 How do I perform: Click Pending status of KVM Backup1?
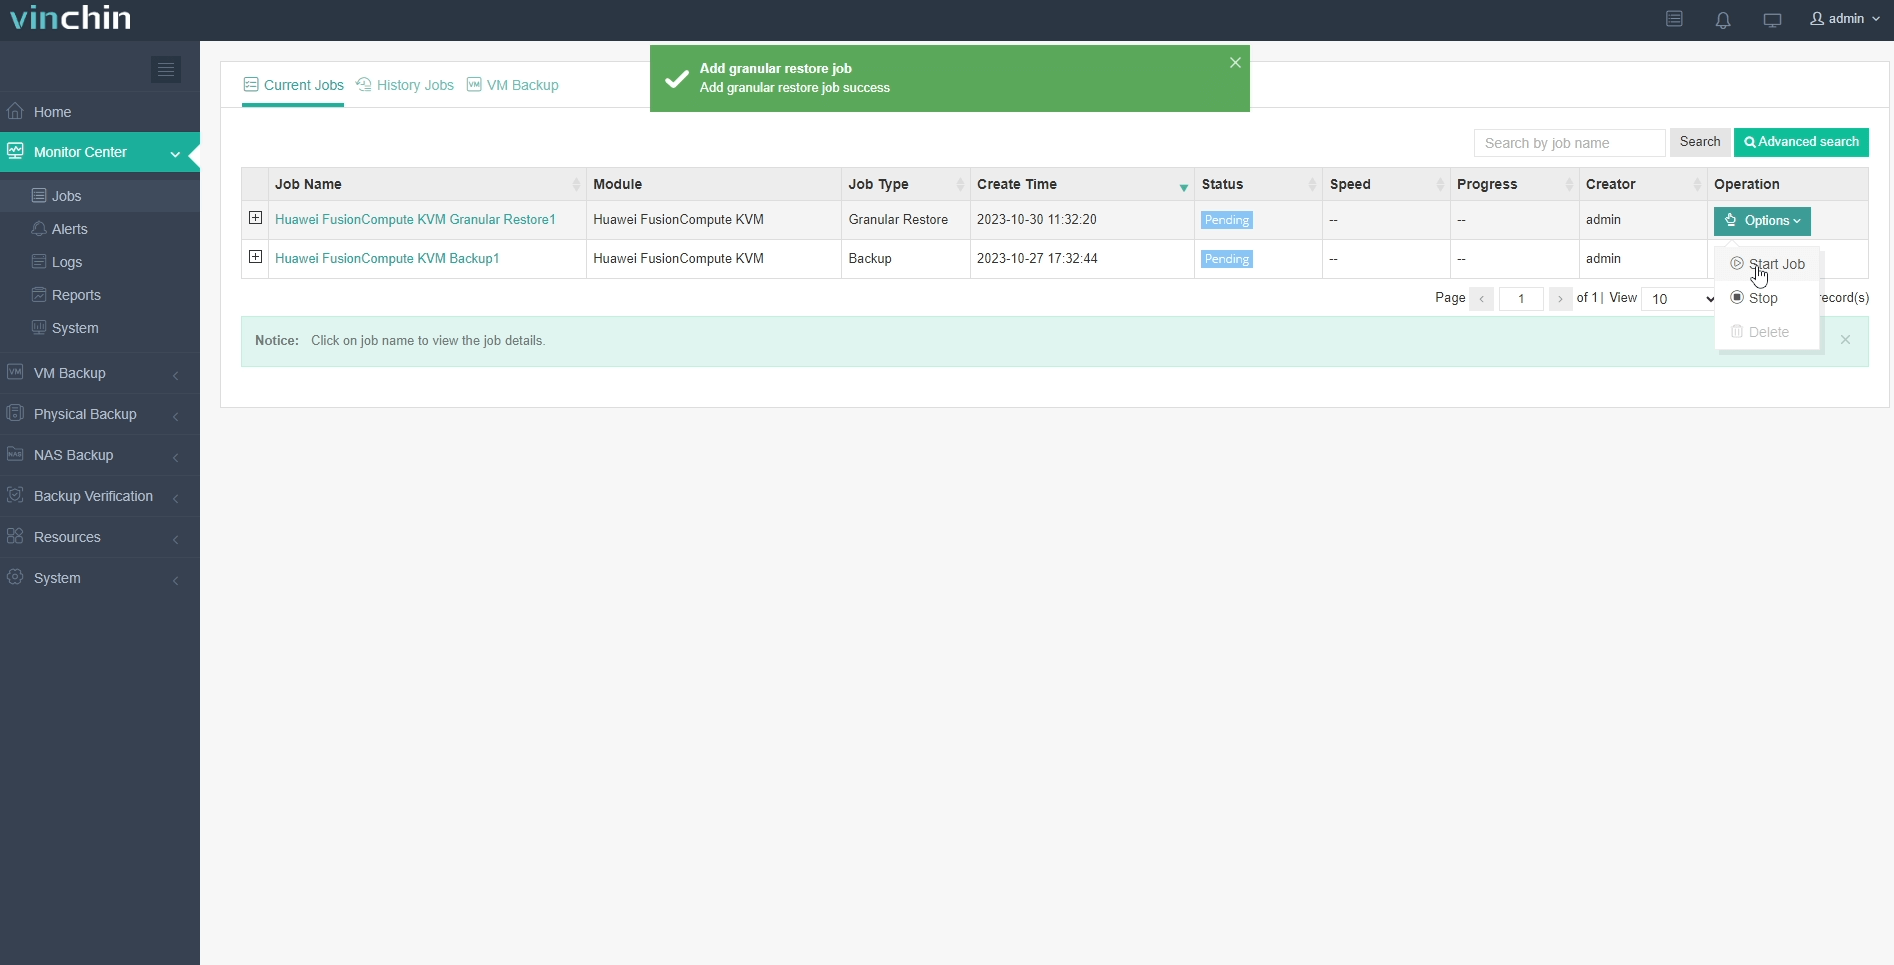pyautogui.click(x=1227, y=259)
